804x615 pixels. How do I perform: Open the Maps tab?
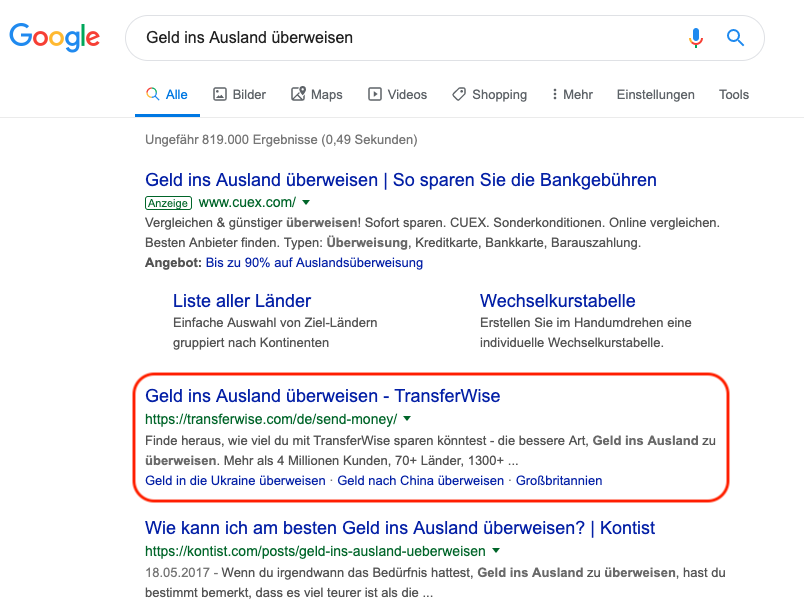click(x=316, y=94)
